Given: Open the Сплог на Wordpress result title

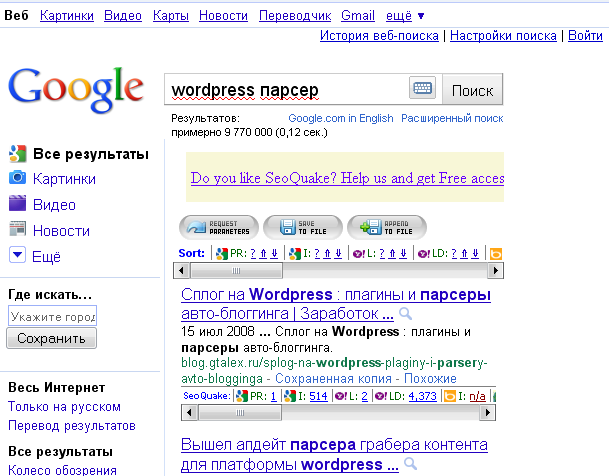Looking at the screenshot, I should pyautogui.click(x=336, y=304).
